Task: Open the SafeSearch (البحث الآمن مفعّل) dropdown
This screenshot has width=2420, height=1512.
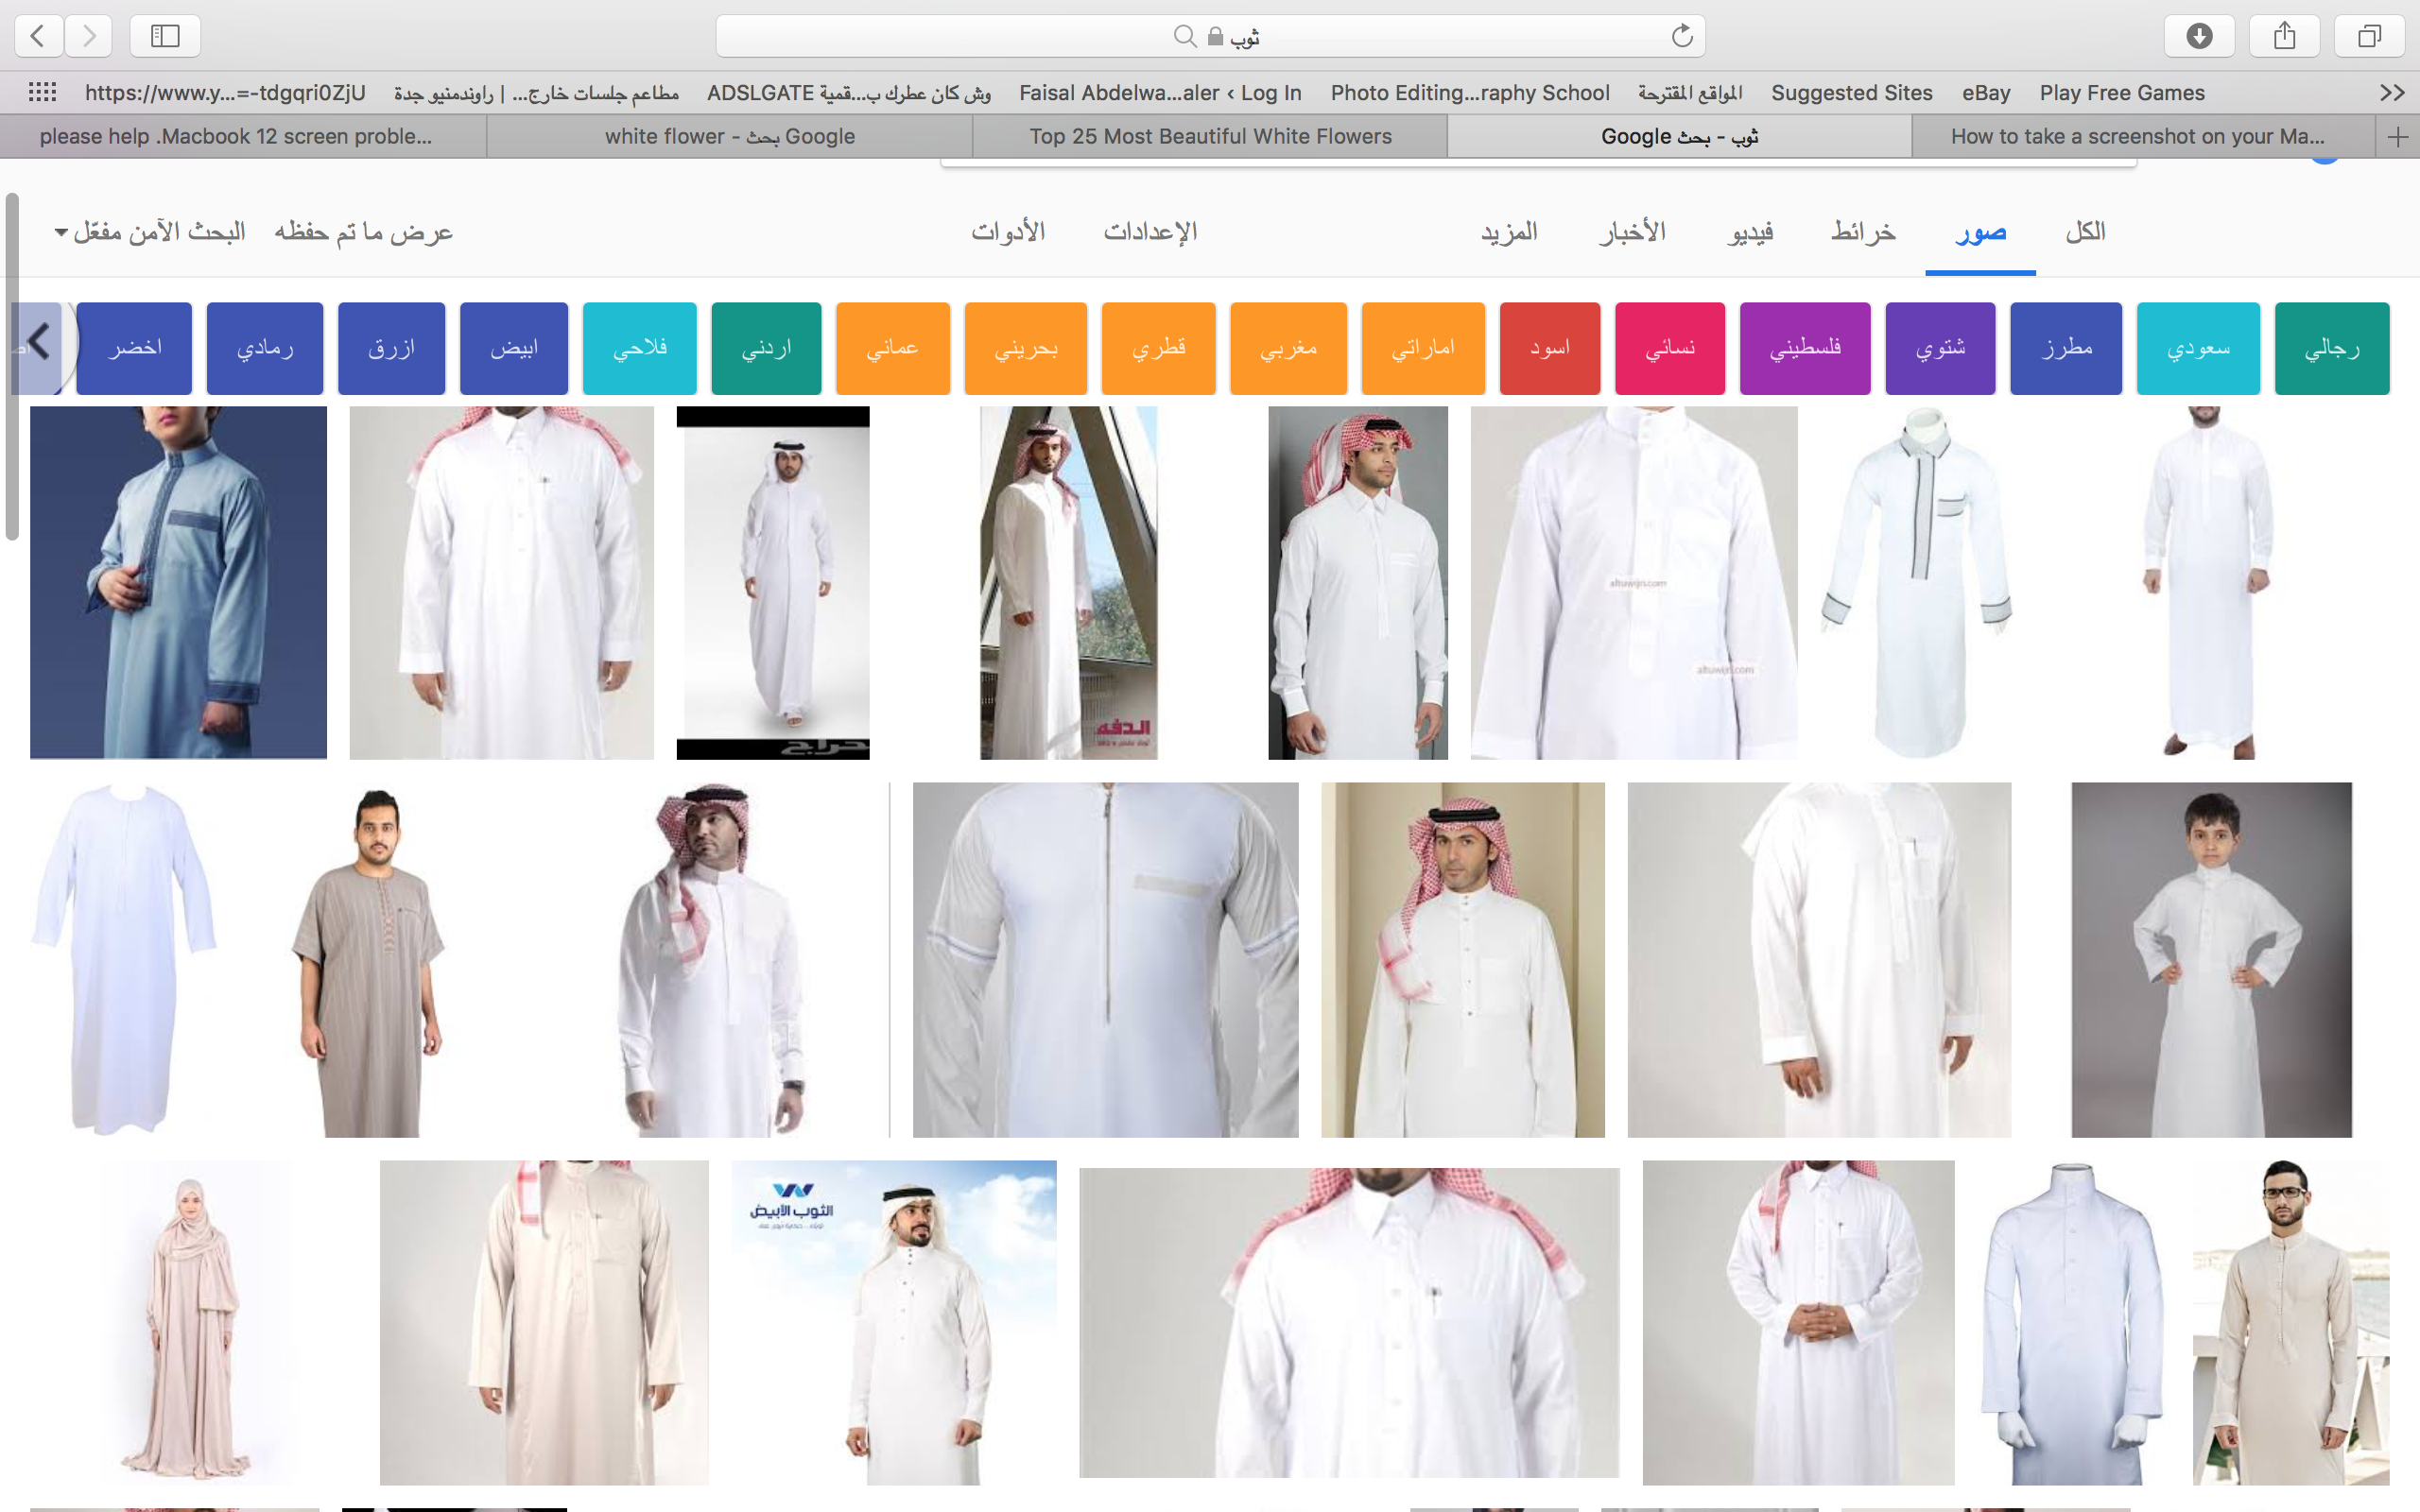Action: pyautogui.click(x=150, y=232)
